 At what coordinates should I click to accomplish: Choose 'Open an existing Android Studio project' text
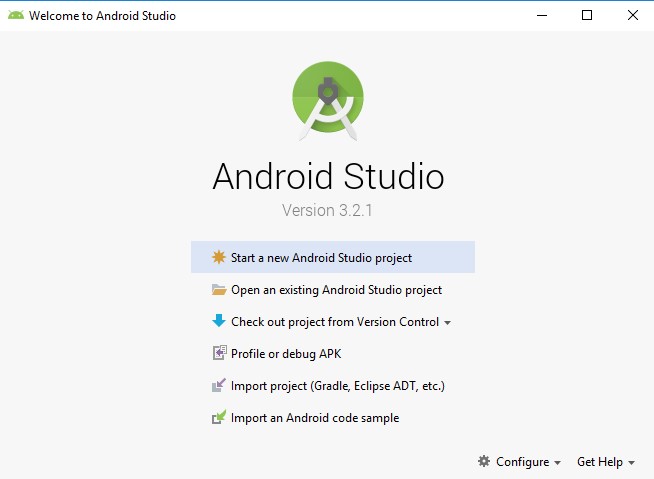(x=336, y=290)
